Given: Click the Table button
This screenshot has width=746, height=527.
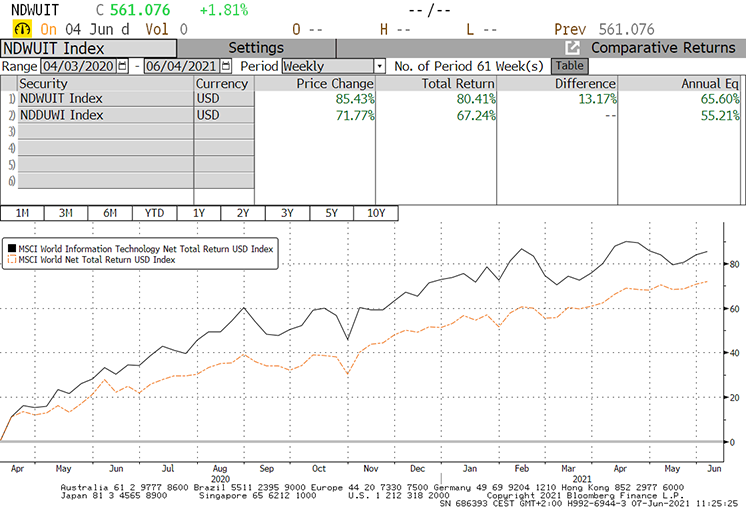Looking at the screenshot, I should (569, 66).
